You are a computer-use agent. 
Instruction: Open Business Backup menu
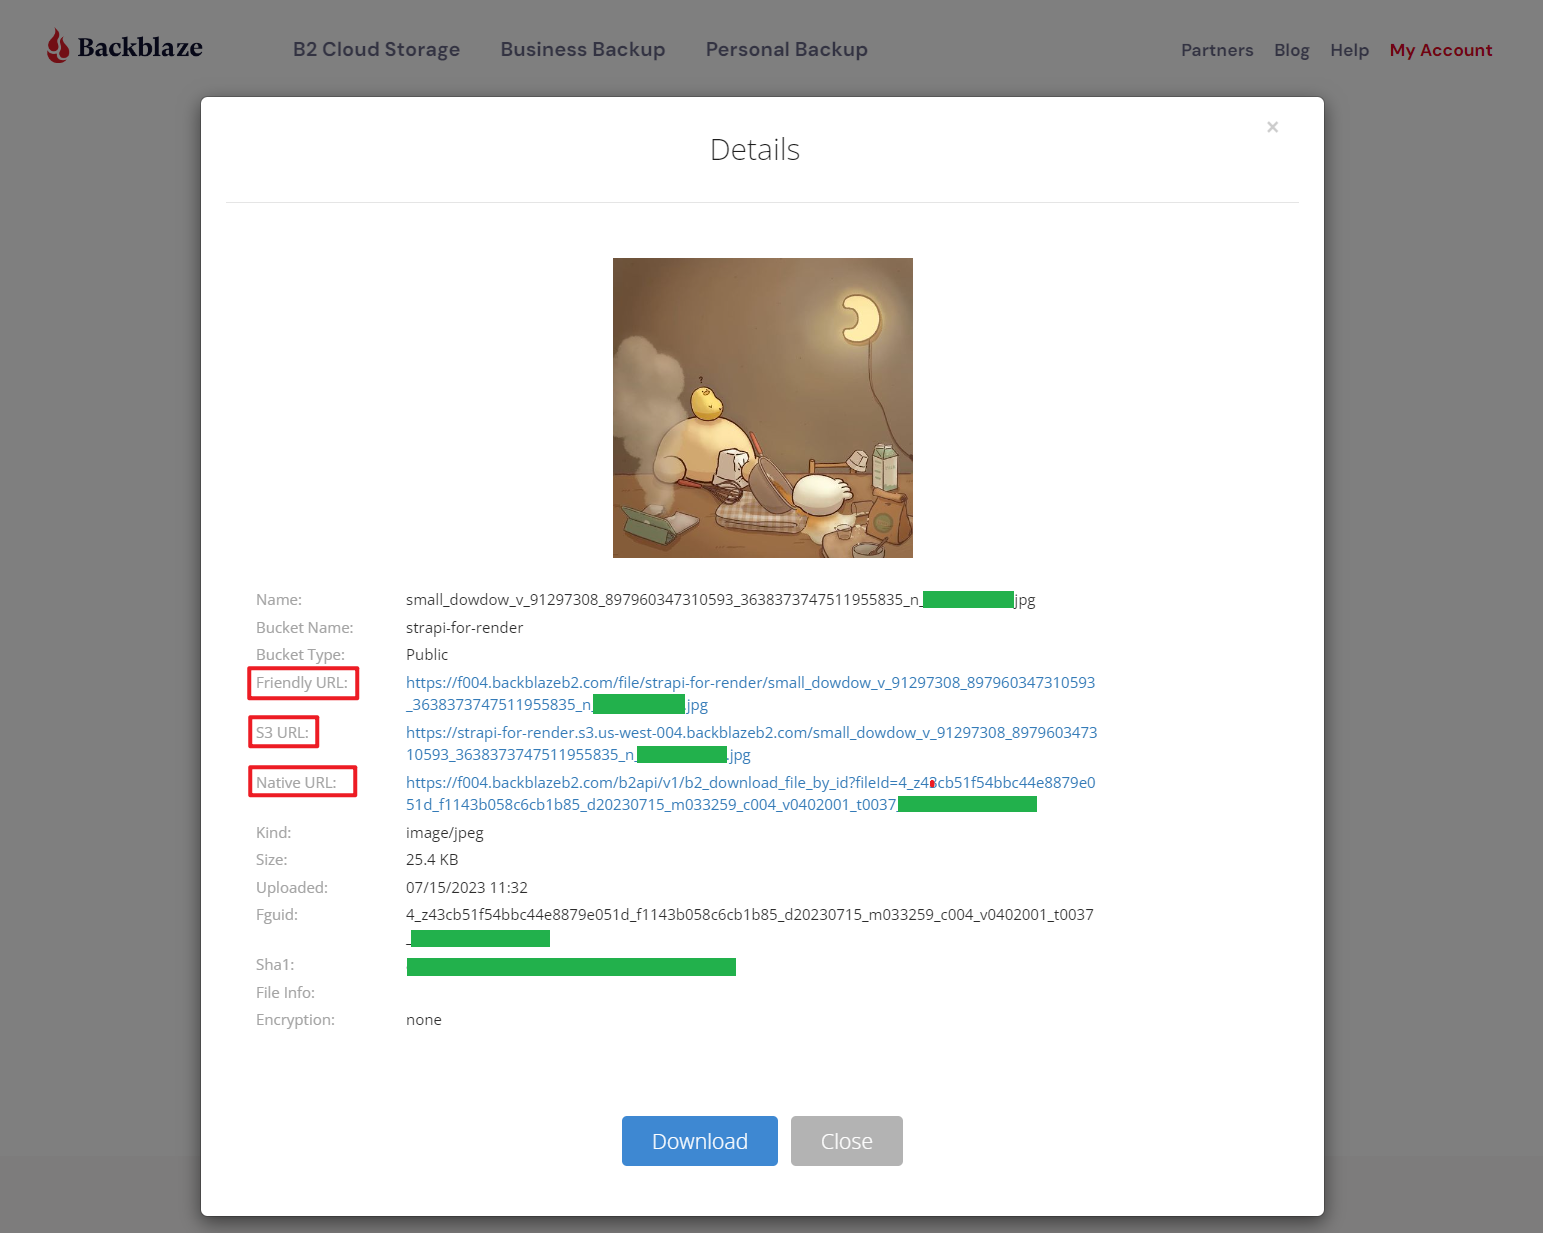point(583,49)
